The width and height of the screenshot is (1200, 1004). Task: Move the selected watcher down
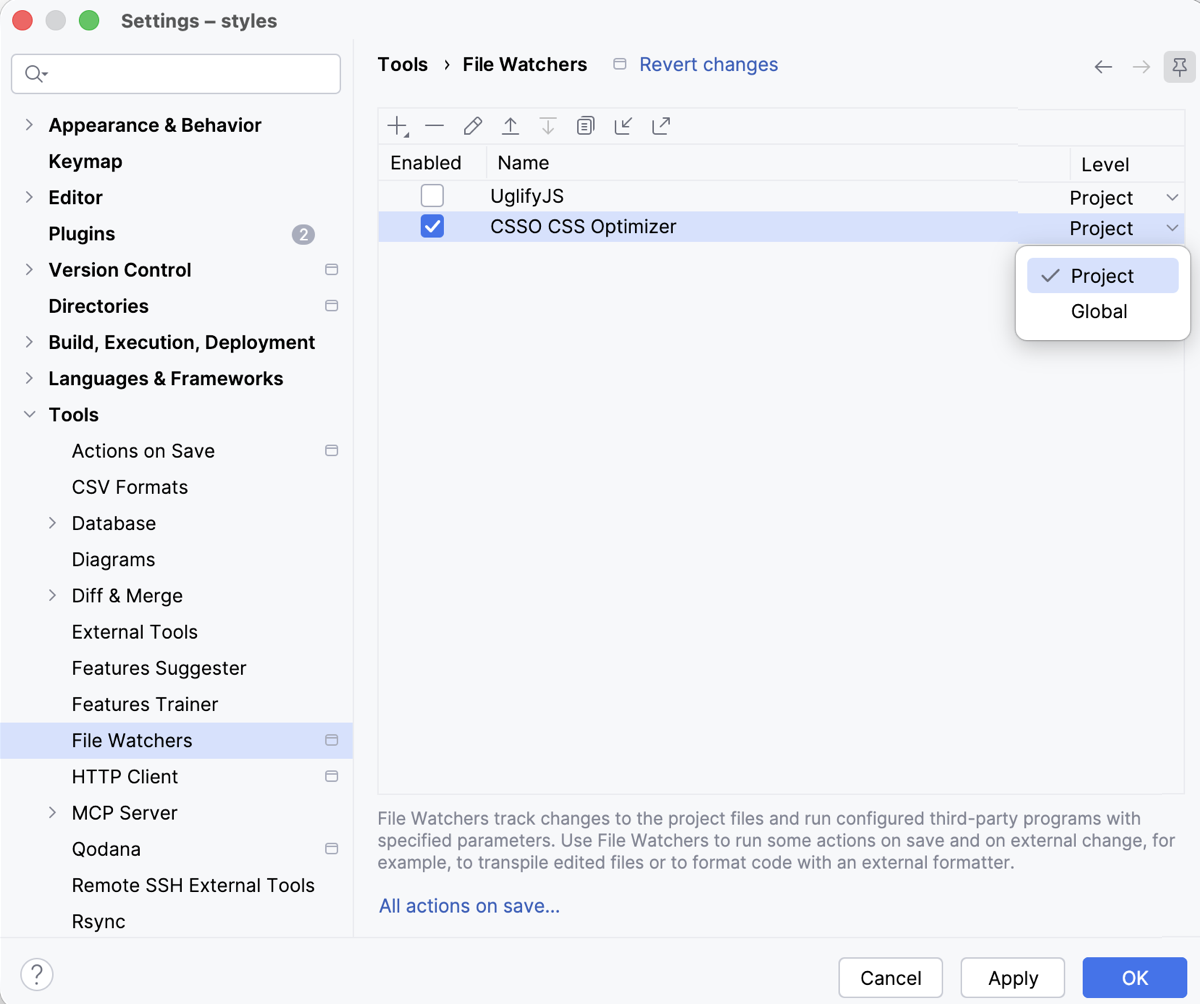click(548, 126)
